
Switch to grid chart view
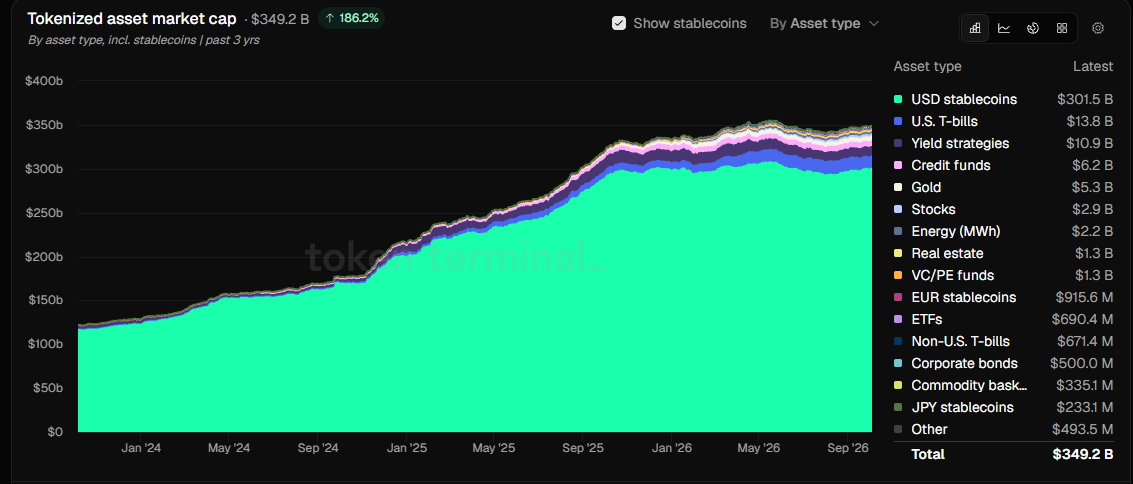coord(1061,28)
